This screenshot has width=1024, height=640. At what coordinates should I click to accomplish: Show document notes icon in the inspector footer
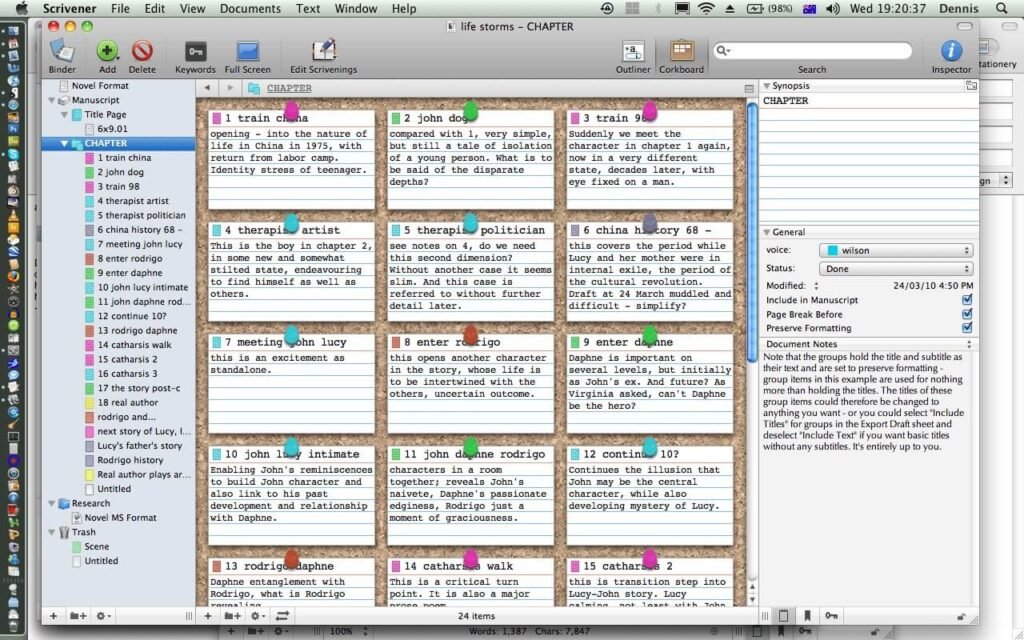pos(783,615)
